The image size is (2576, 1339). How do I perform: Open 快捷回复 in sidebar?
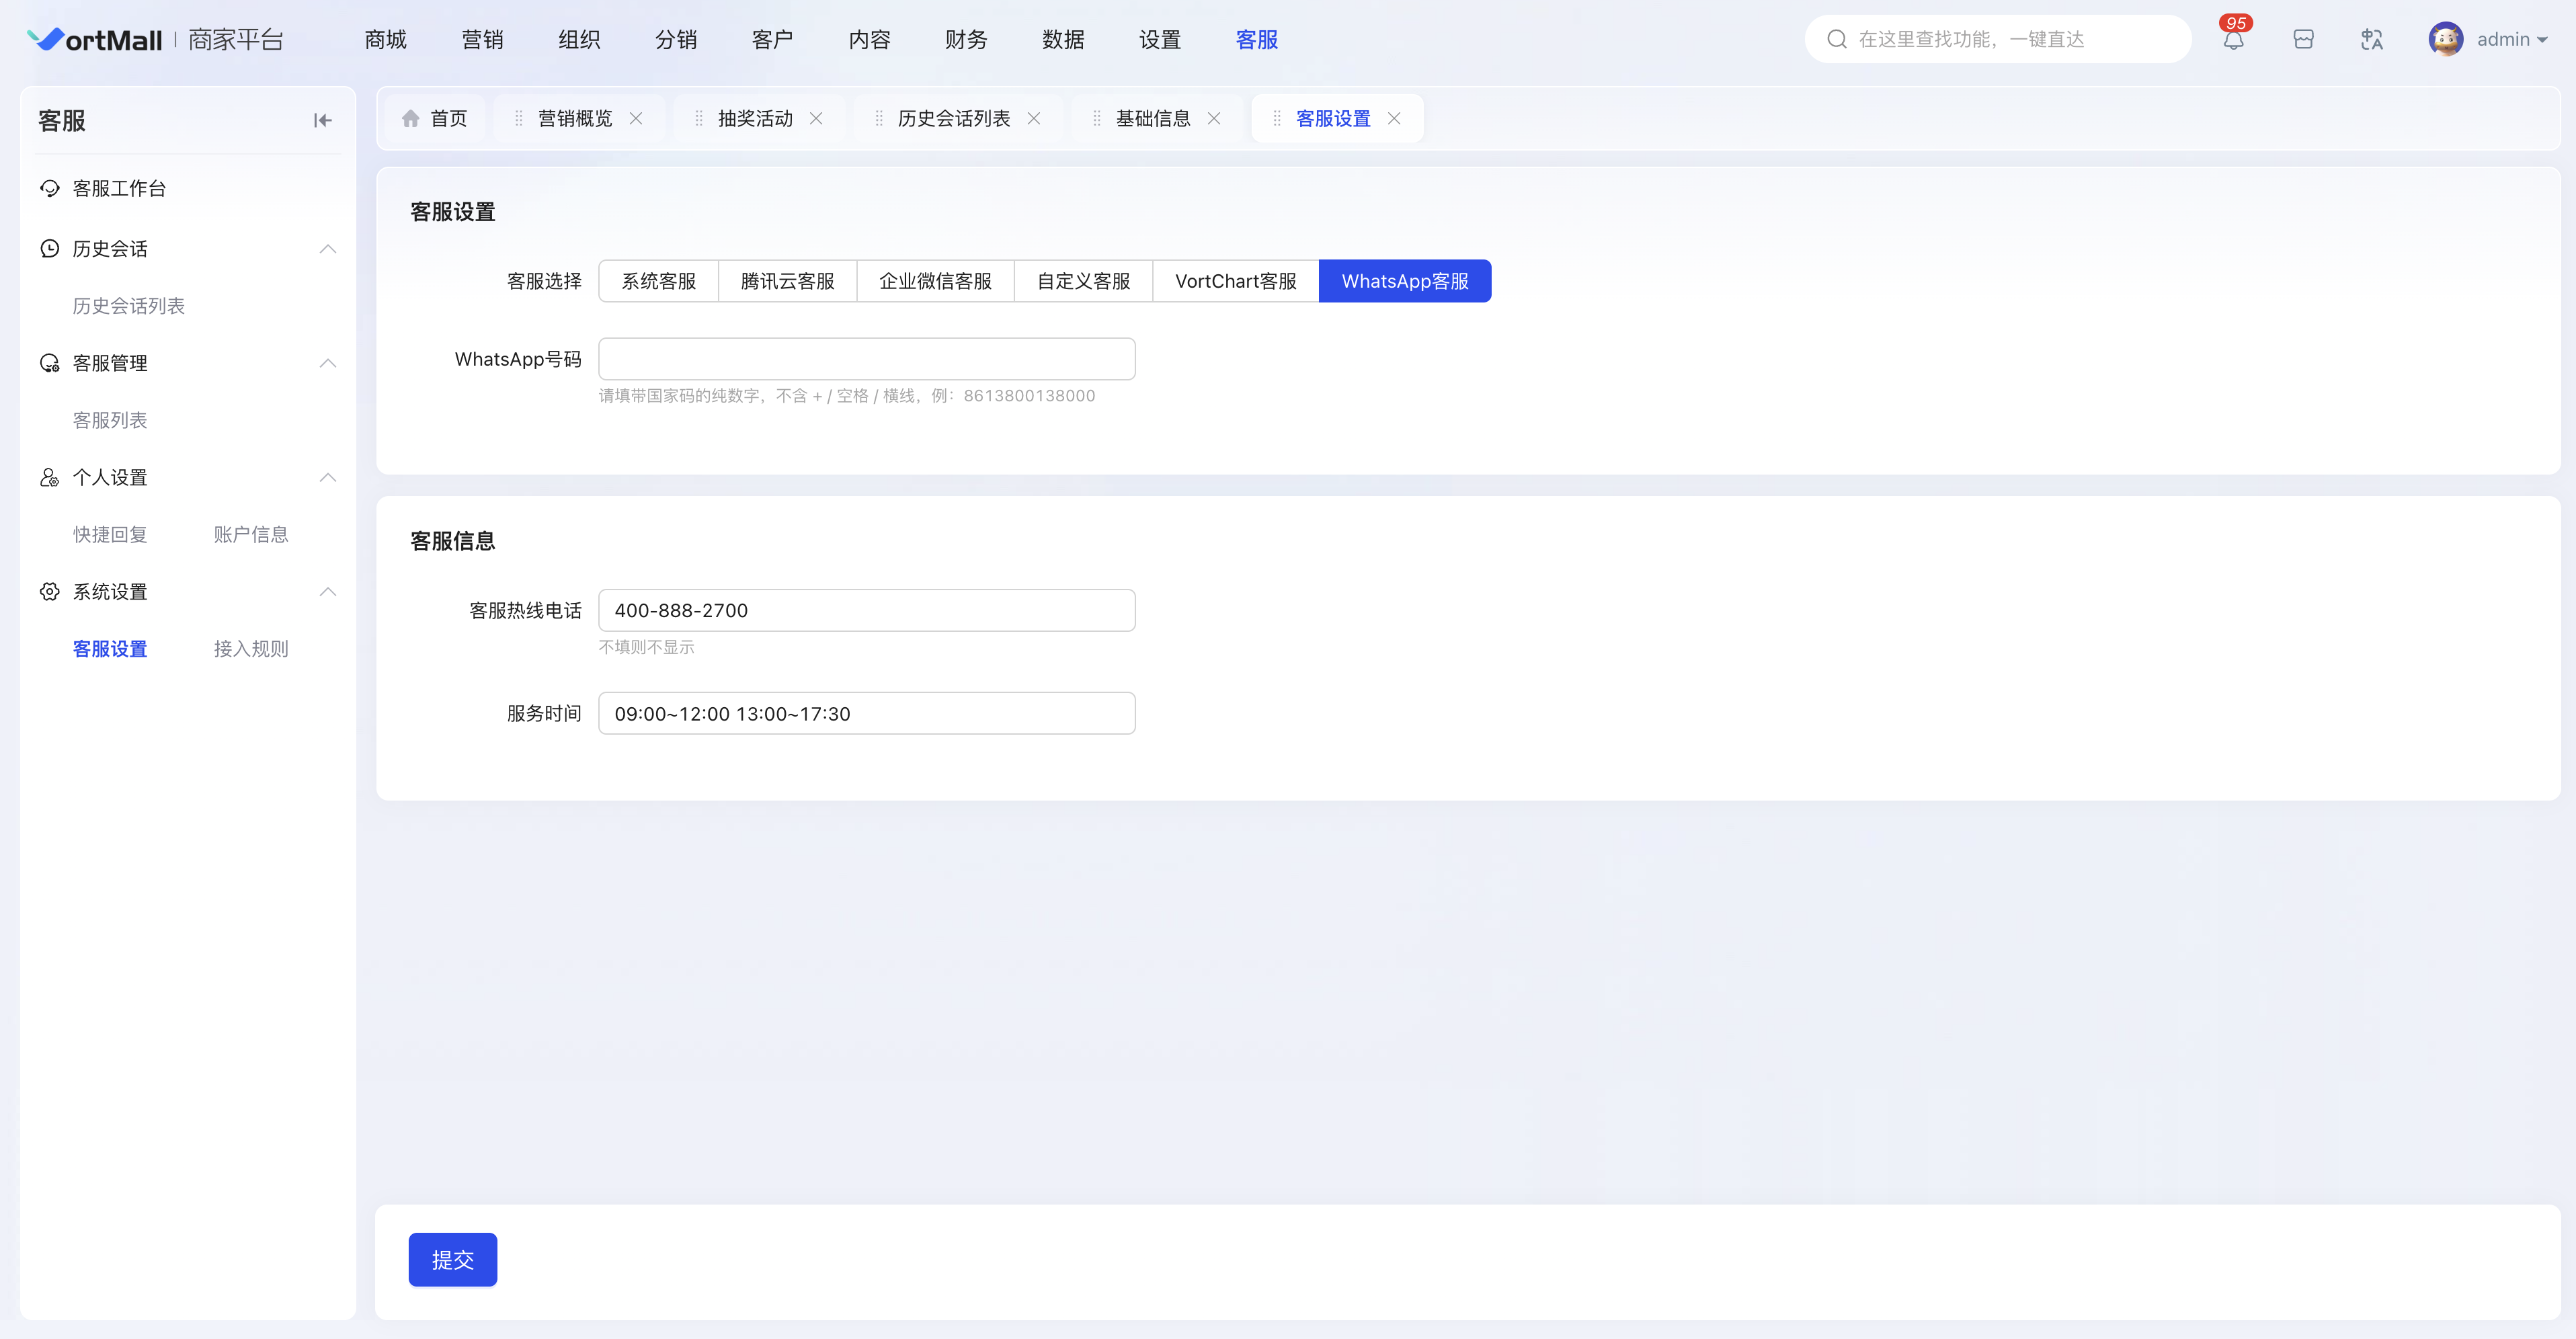[110, 535]
